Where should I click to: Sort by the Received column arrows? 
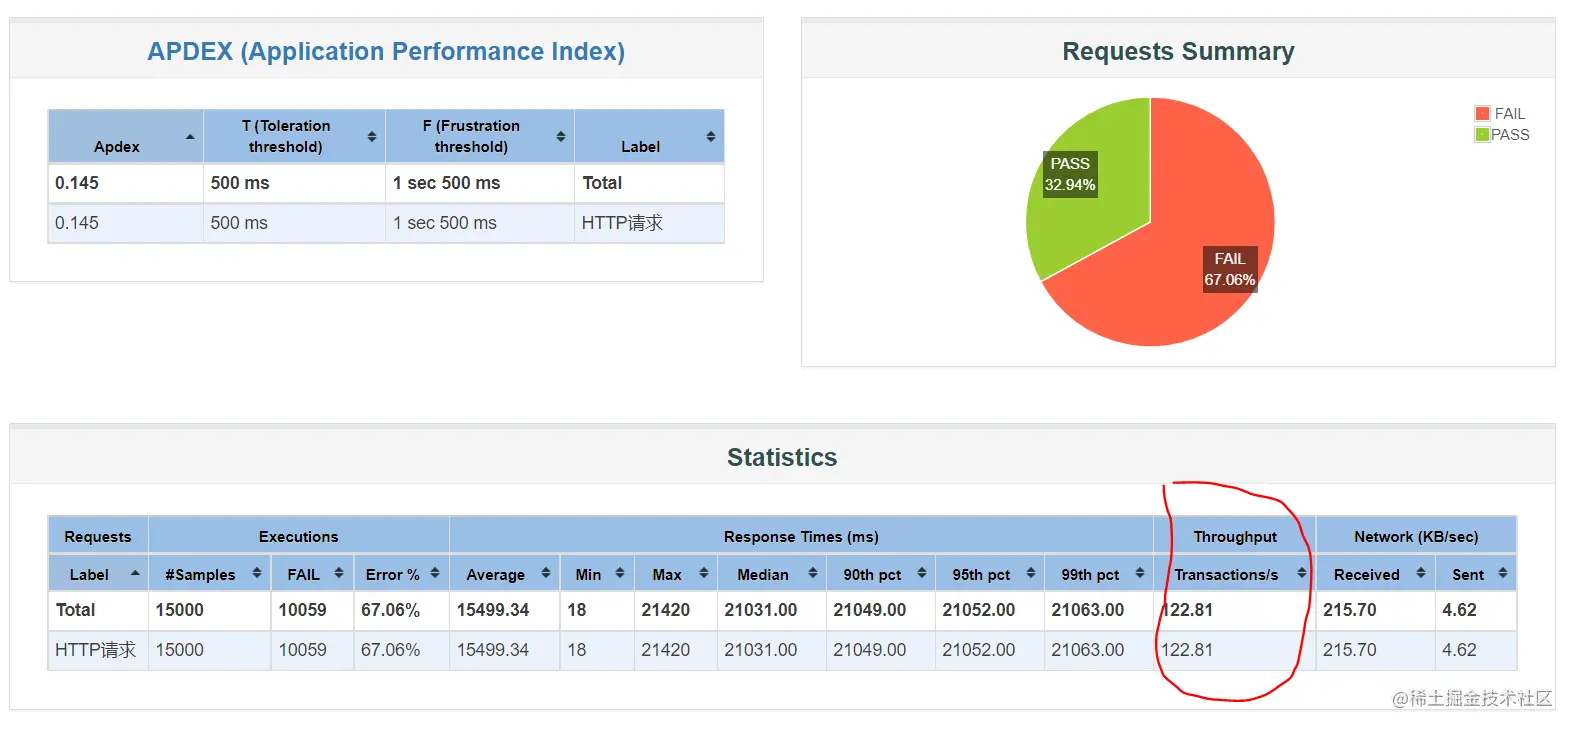[1421, 573]
